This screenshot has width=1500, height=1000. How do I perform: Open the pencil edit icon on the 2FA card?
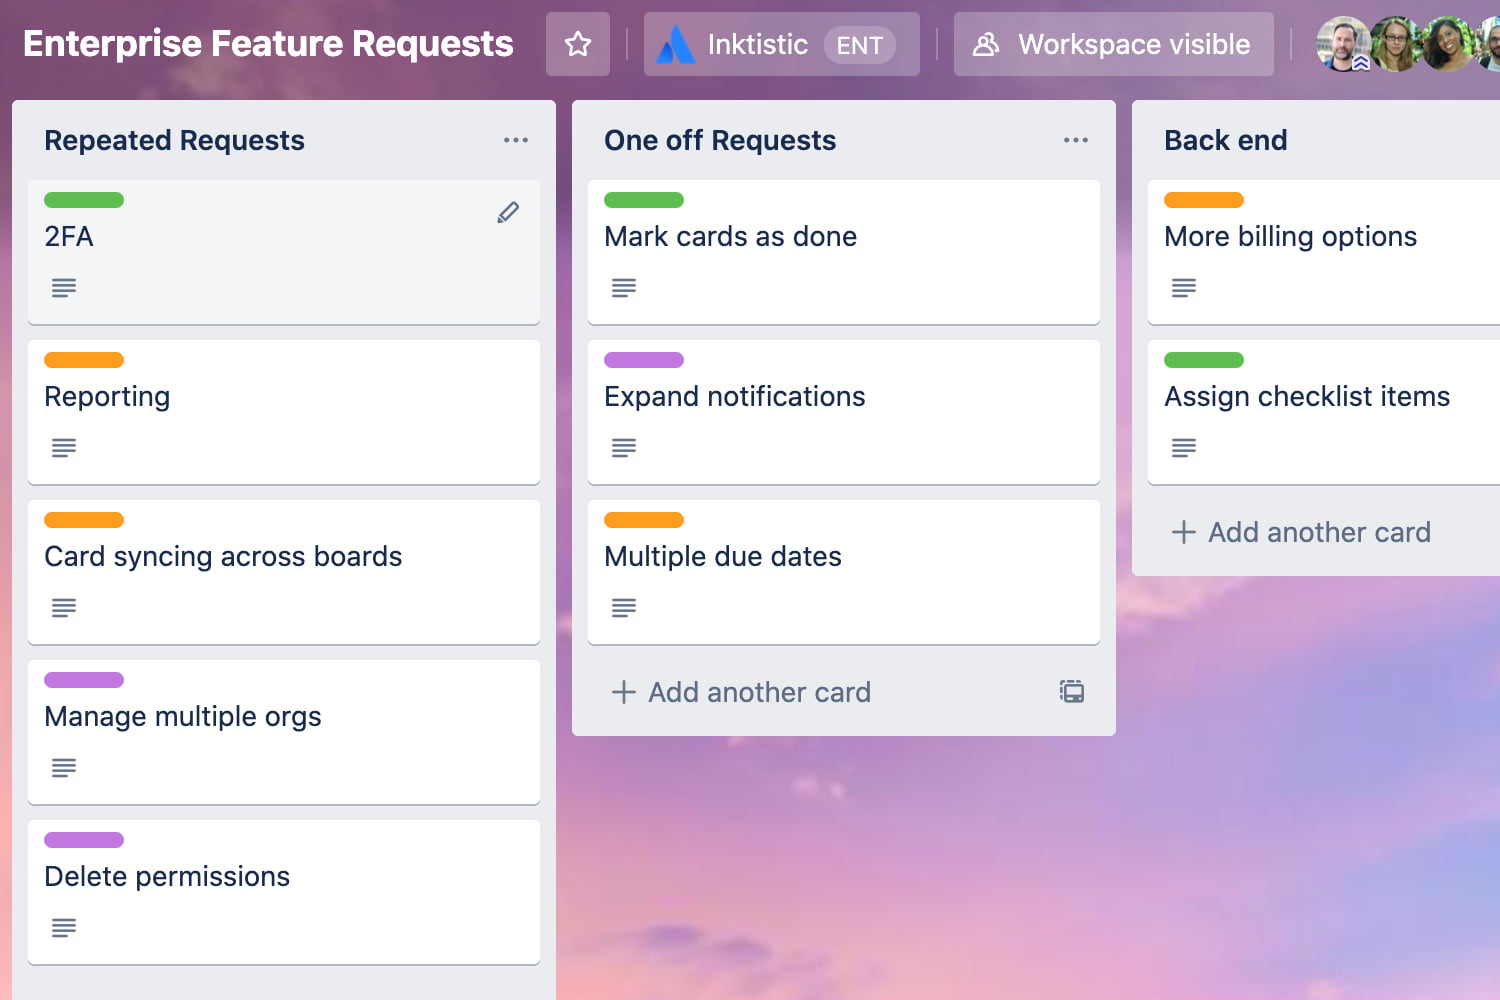coord(508,212)
